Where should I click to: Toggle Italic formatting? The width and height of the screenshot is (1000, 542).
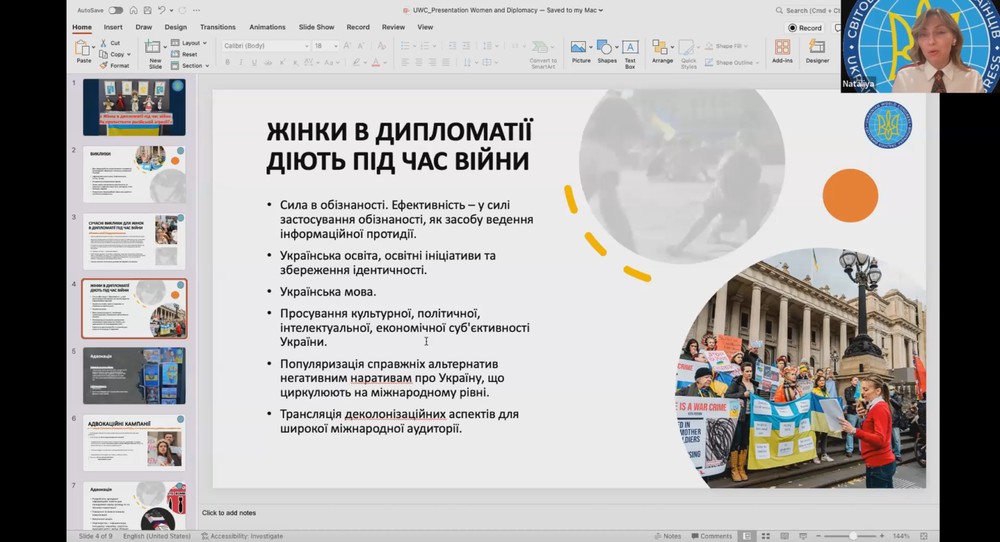[x=240, y=62]
